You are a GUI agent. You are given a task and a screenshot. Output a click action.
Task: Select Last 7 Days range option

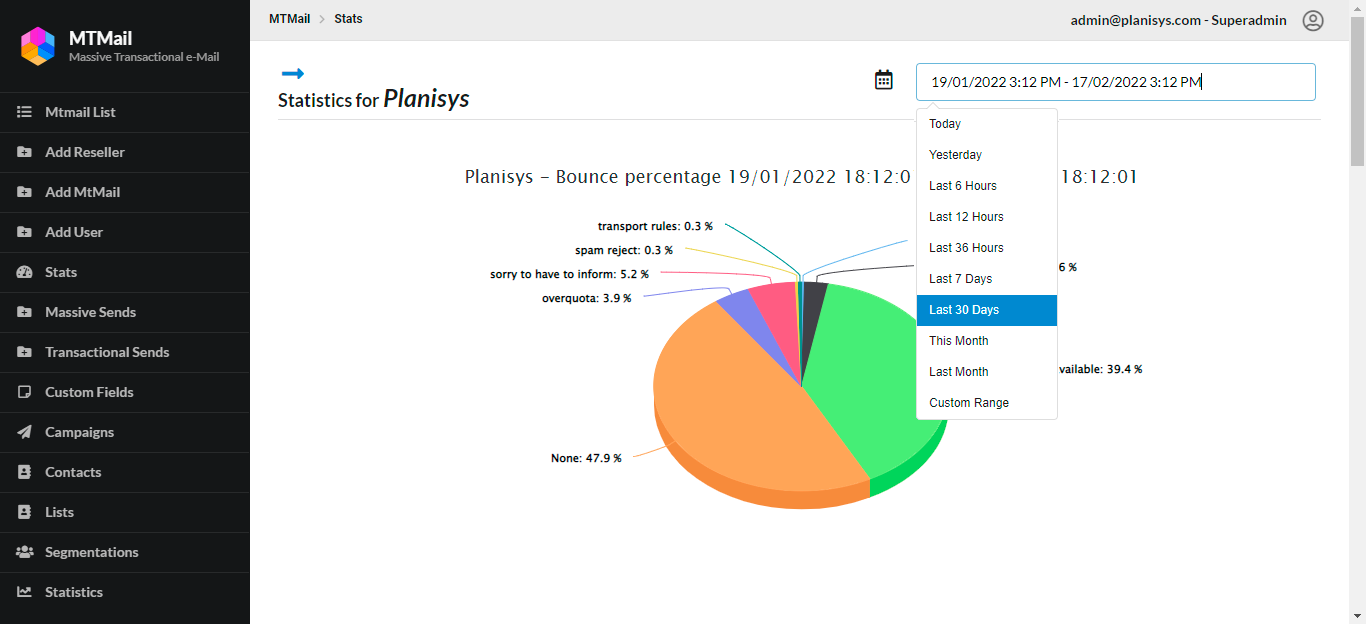(960, 279)
